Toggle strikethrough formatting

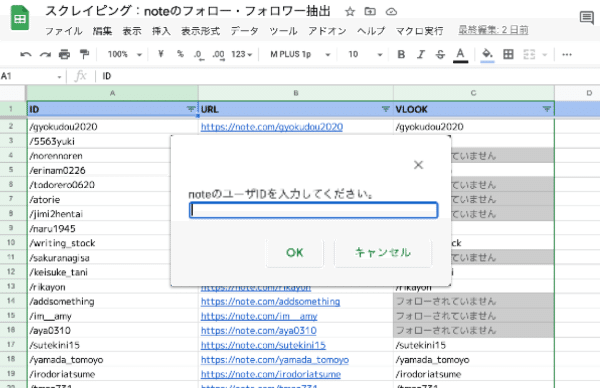coord(440,54)
